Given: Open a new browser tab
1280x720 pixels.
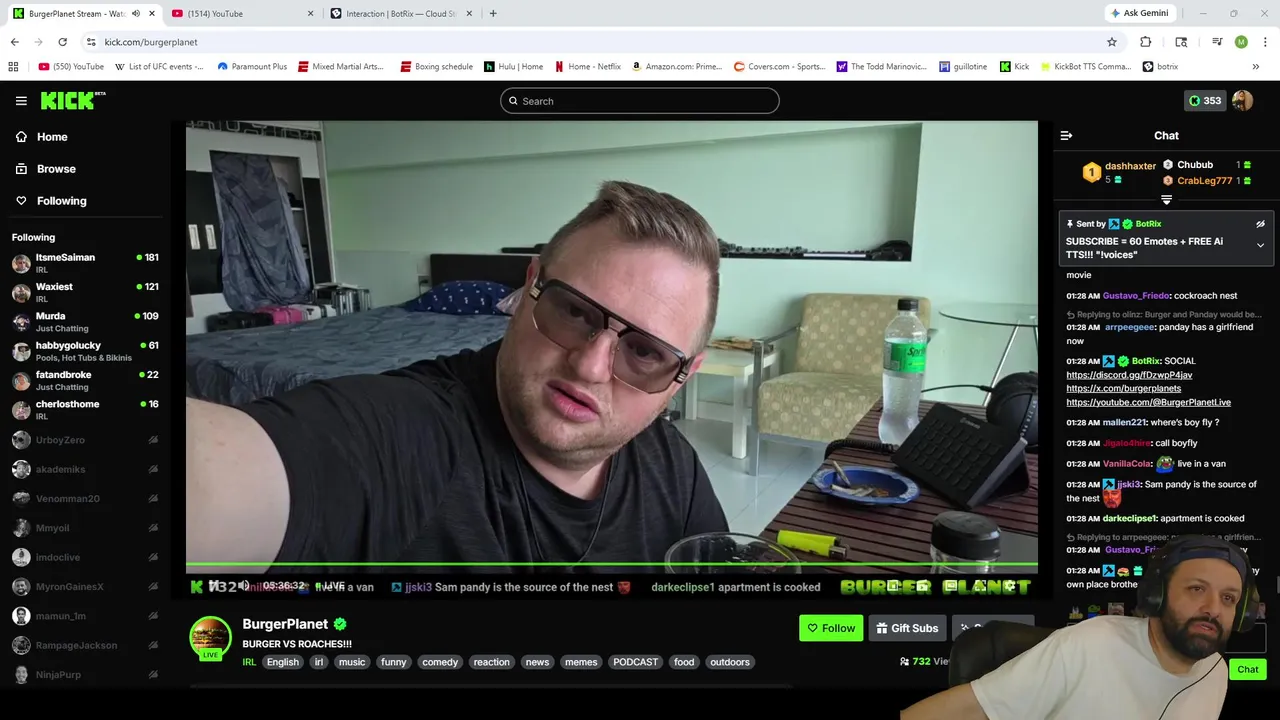Looking at the screenshot, I should (493, 14).
